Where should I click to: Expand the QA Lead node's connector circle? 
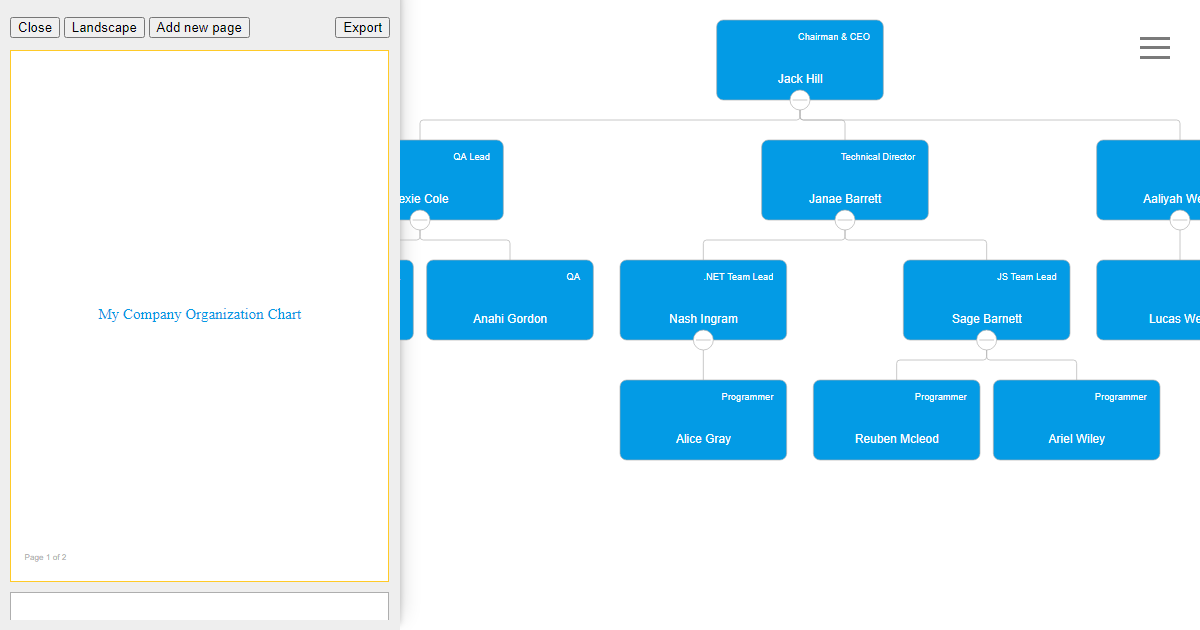point(420,219)
